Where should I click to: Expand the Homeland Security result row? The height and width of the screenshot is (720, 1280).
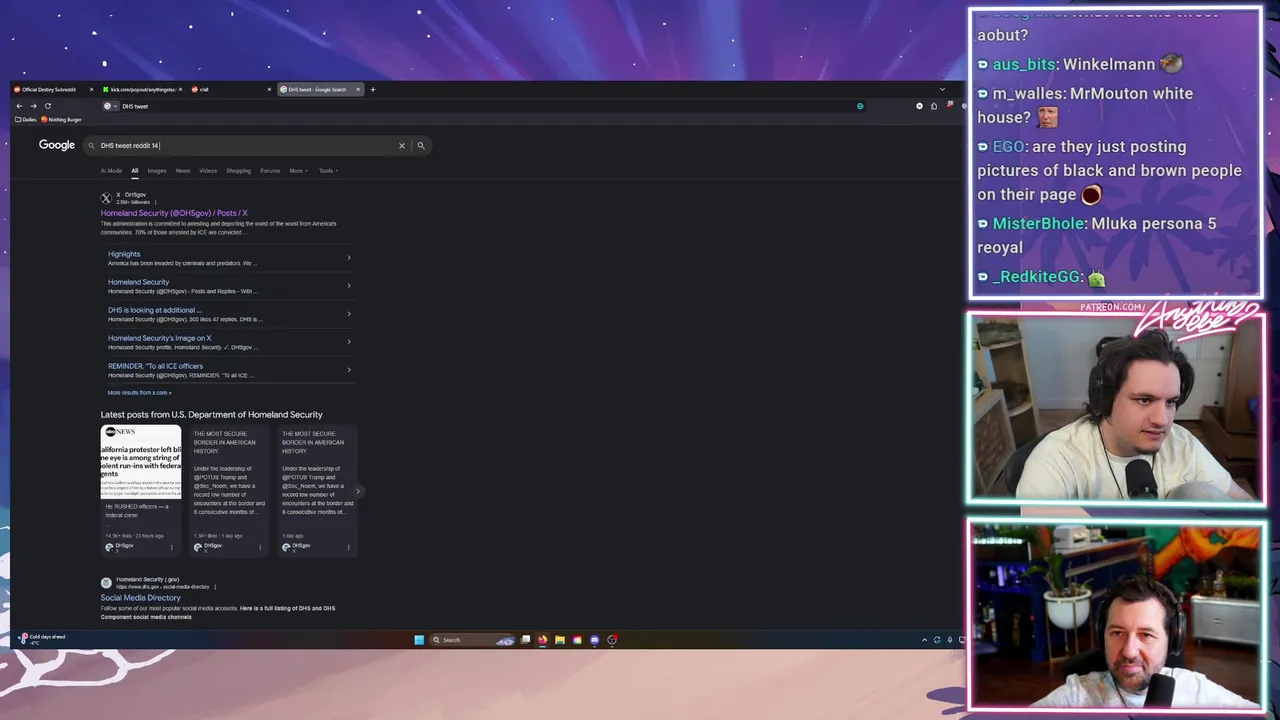[x=229, y=286]
